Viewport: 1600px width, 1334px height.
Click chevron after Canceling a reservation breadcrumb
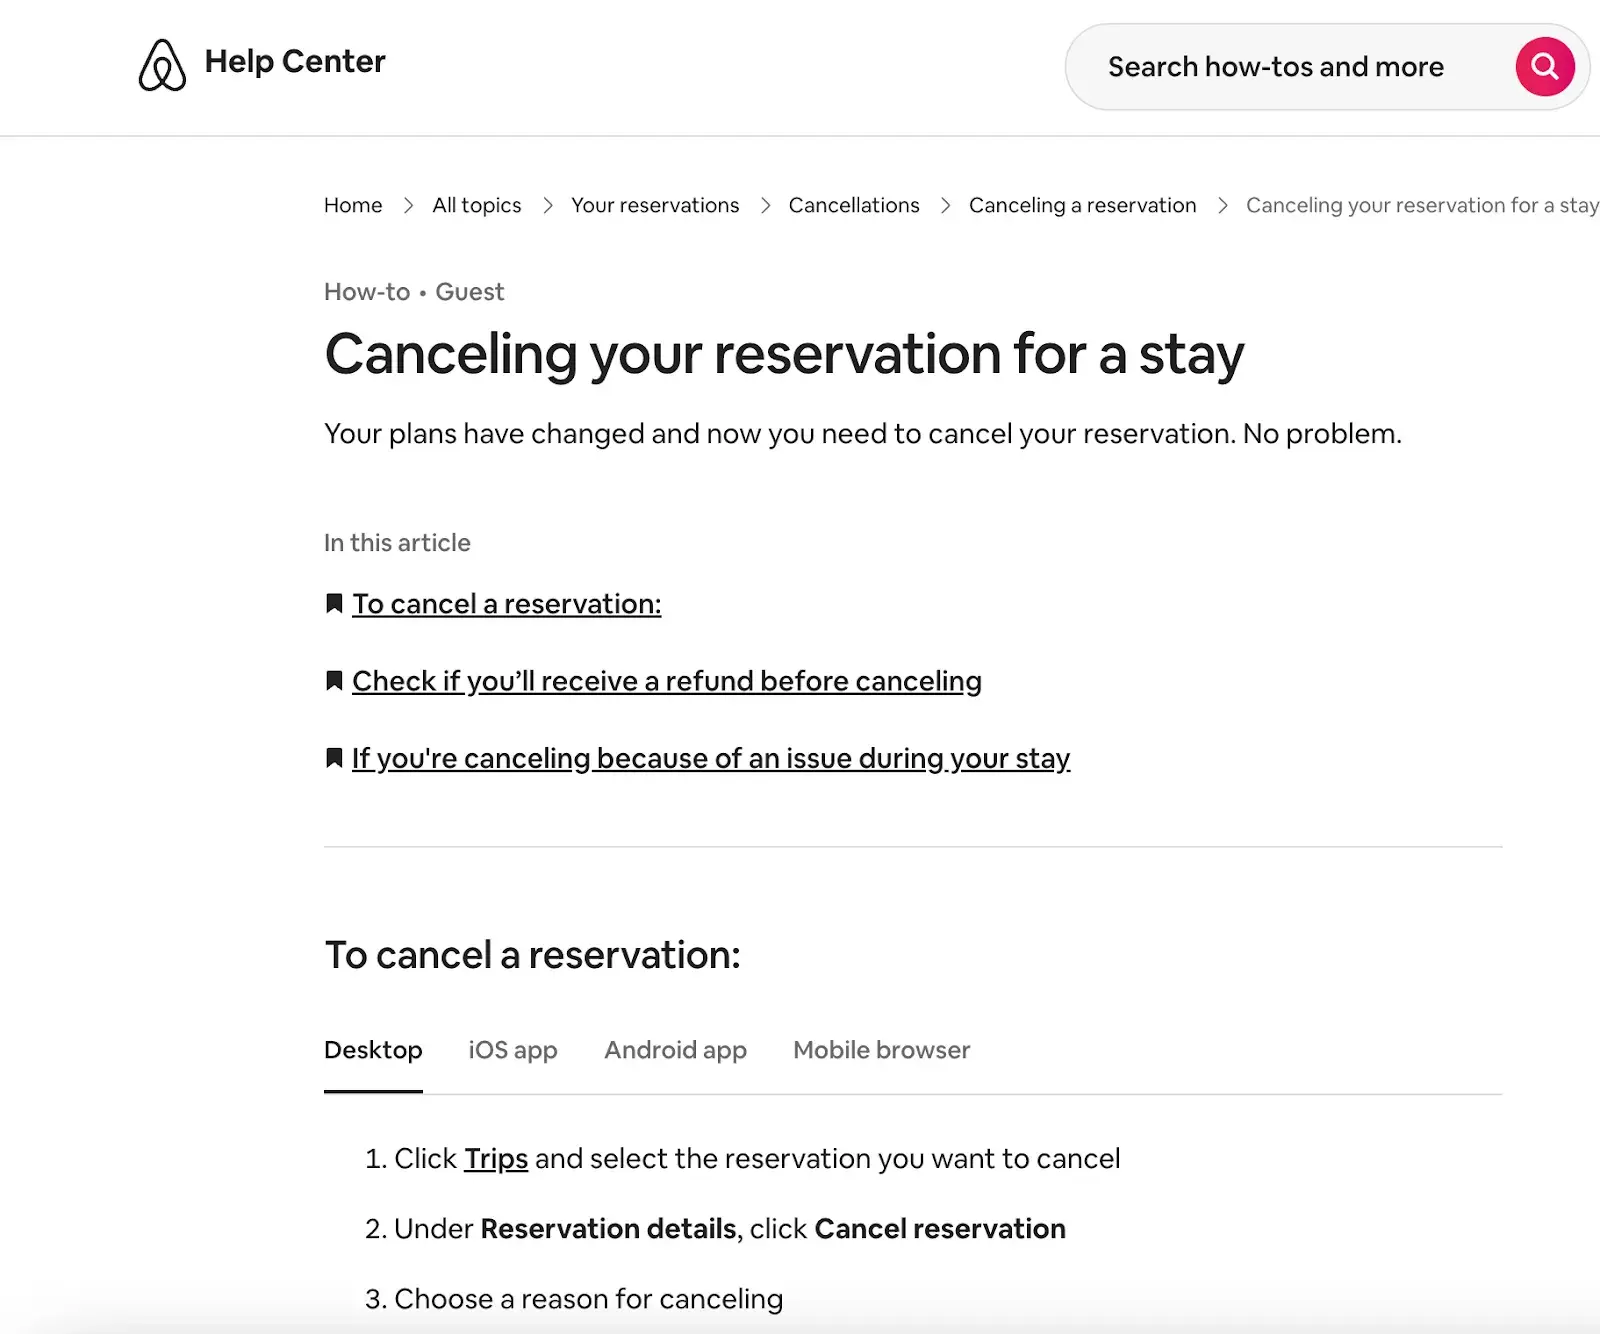click(1222, 205)
